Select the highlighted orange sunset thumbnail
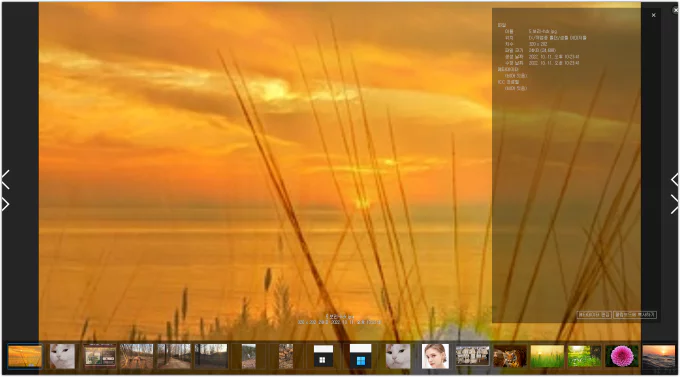Image resolution: width=680 pixels, height=377 pixels. [x=25, y=356]
